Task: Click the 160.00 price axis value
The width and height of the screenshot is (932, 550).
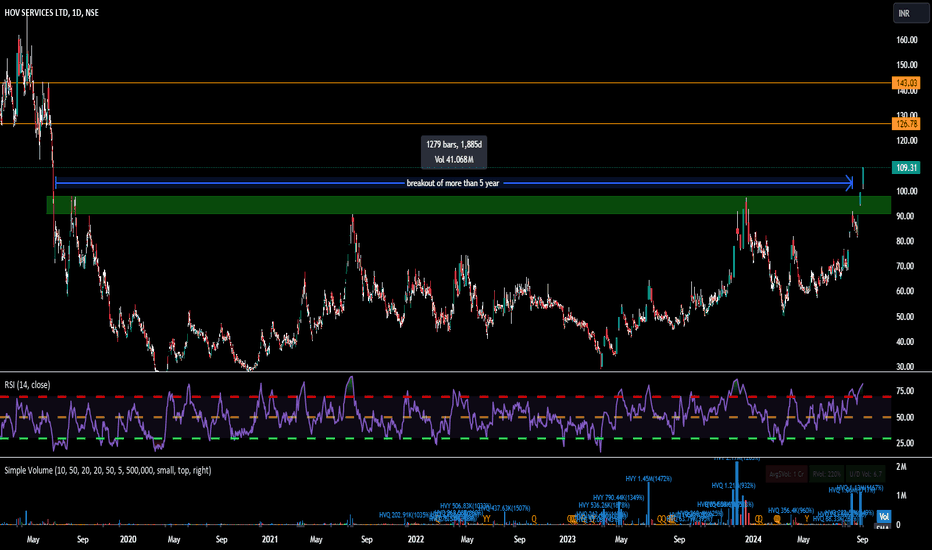Action: pyautogui.click(x=906, y=40)
